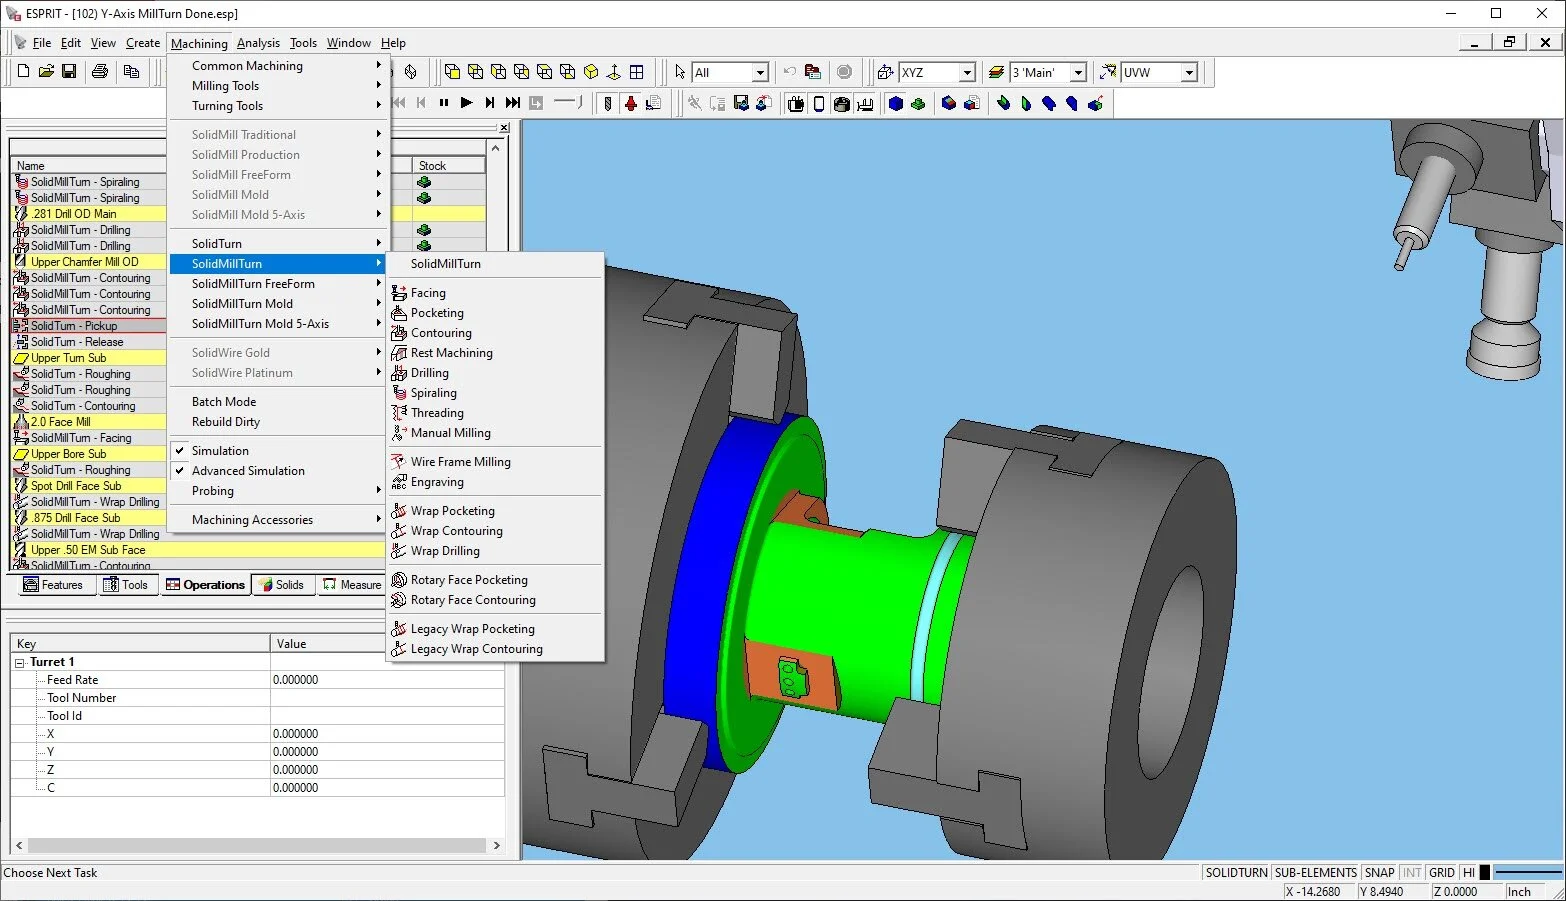Click the yellow shaded cube view icon

(x=591, y=72)
